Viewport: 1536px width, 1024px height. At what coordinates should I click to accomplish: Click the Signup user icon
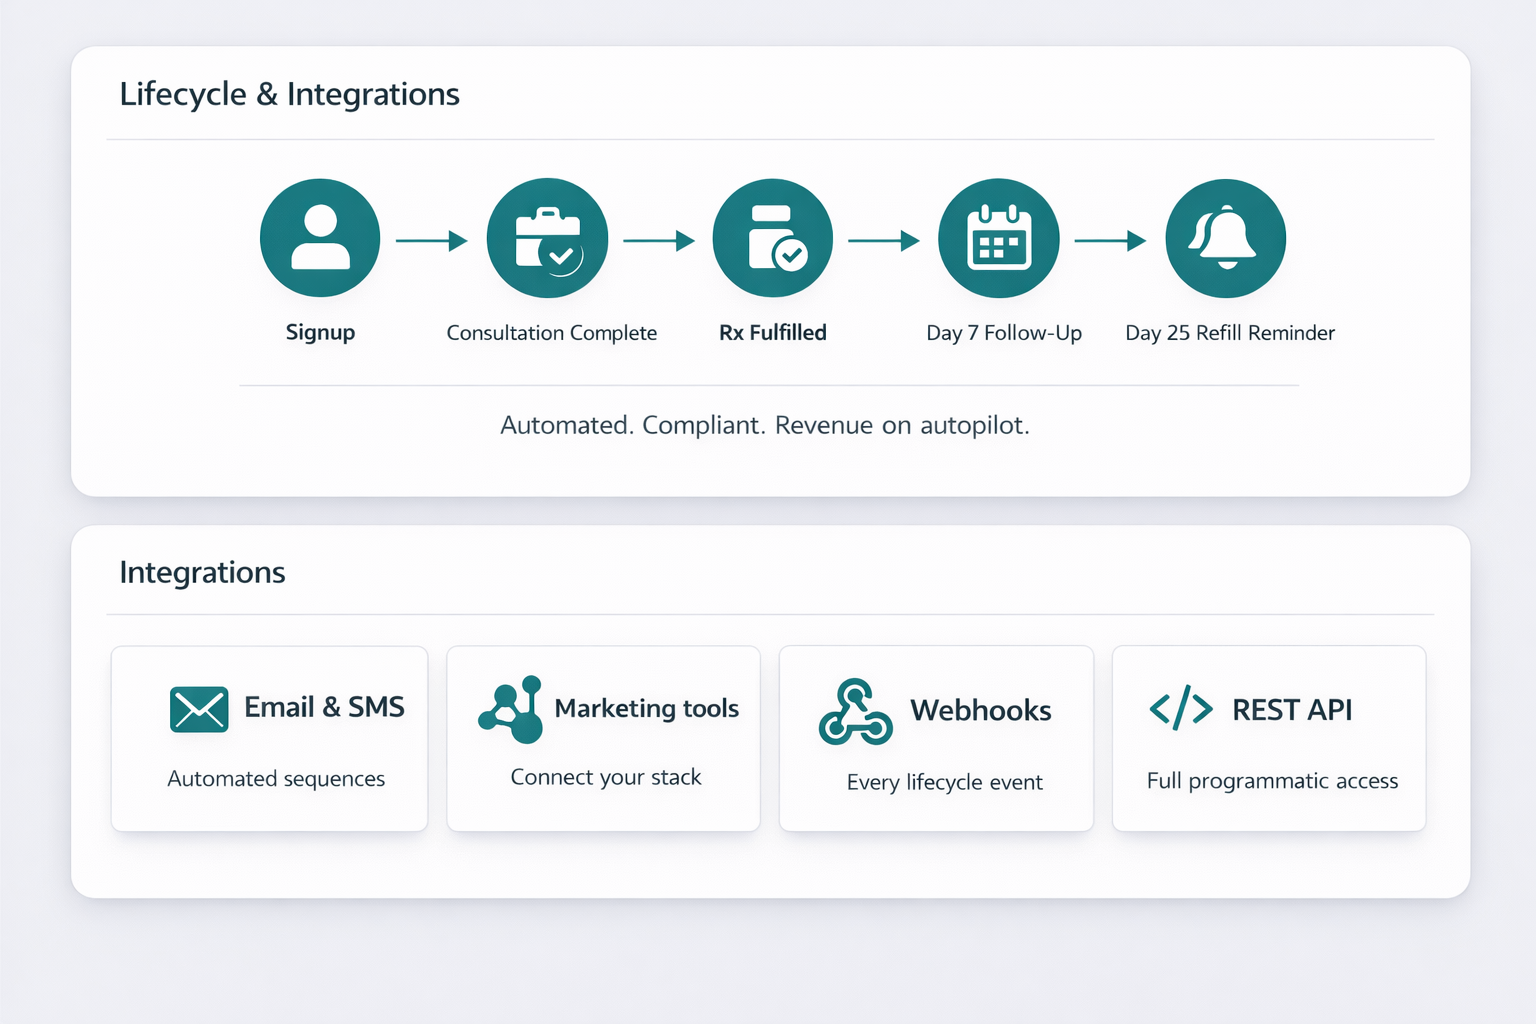(320, 238)
